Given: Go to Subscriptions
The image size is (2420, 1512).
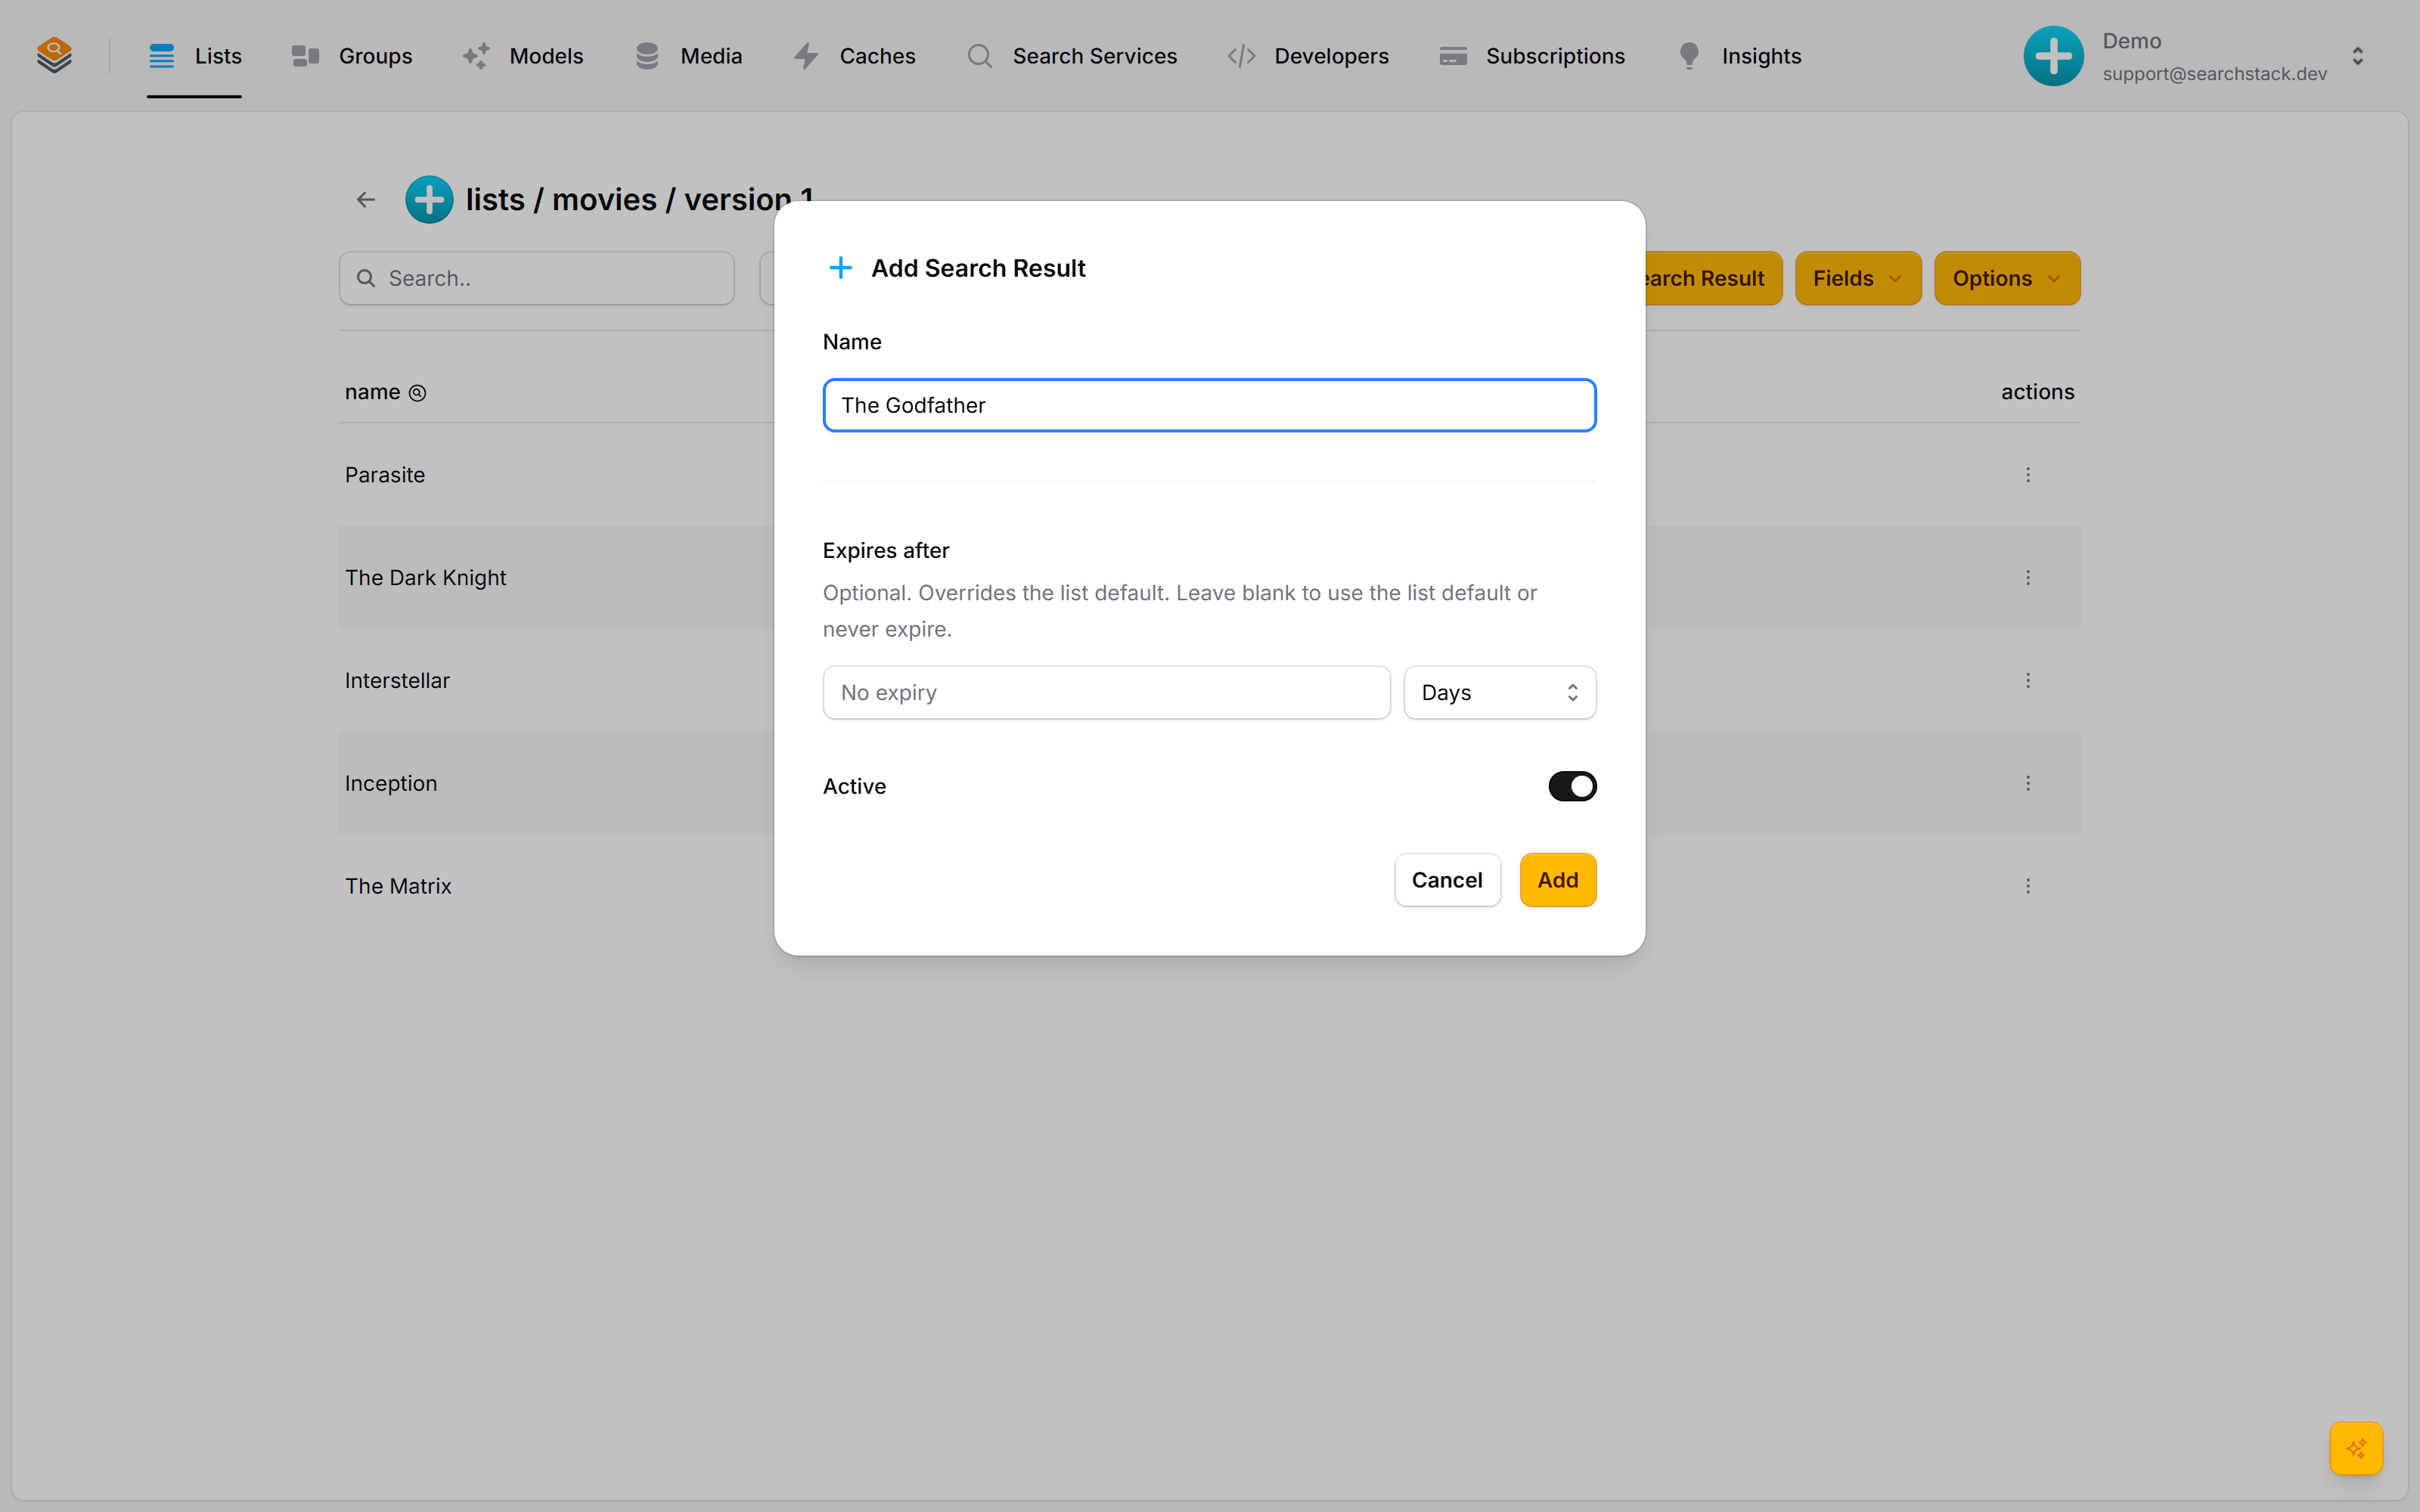Looking at the screenshot, I should 1531,56.
